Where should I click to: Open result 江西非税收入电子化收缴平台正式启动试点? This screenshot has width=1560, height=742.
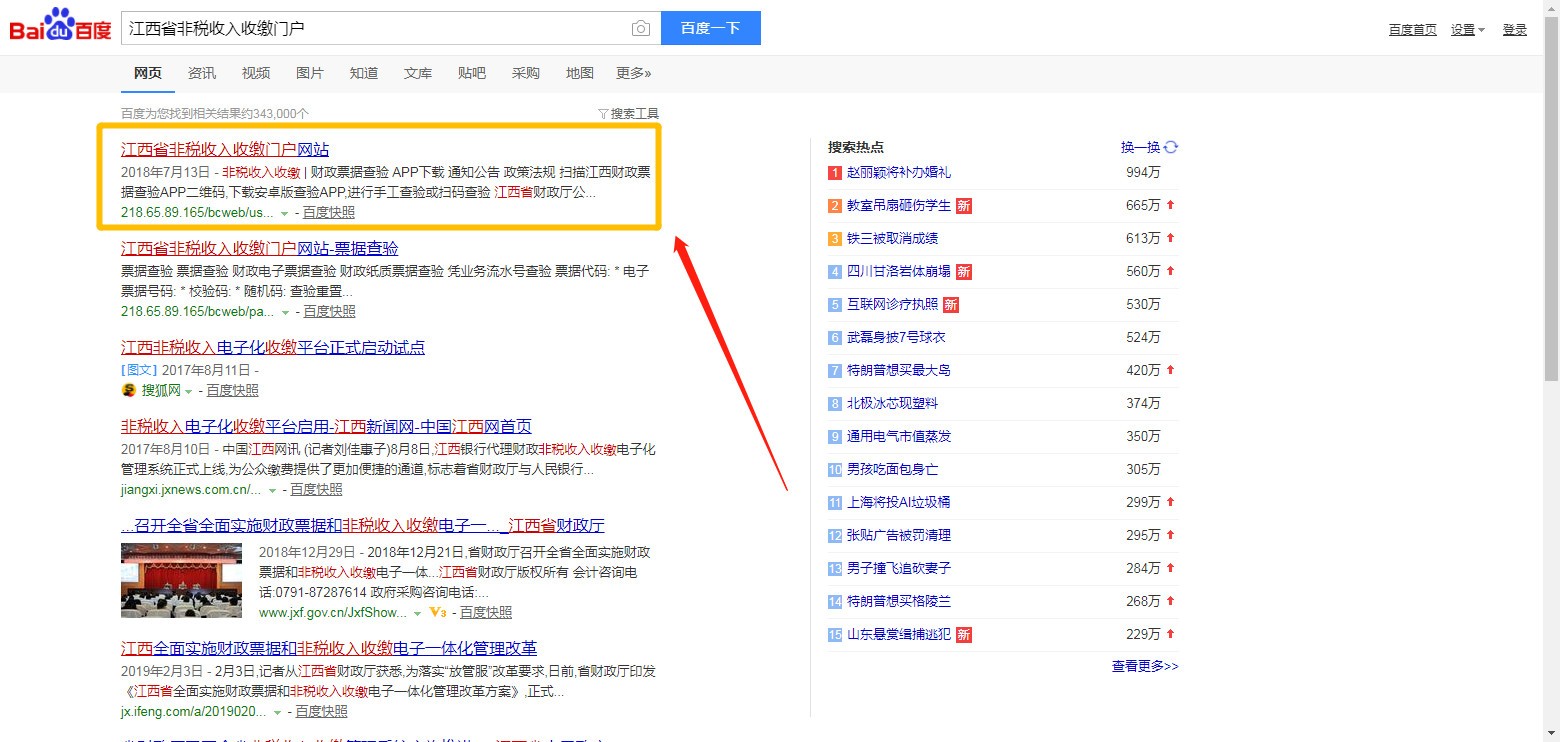coord(273,348)
